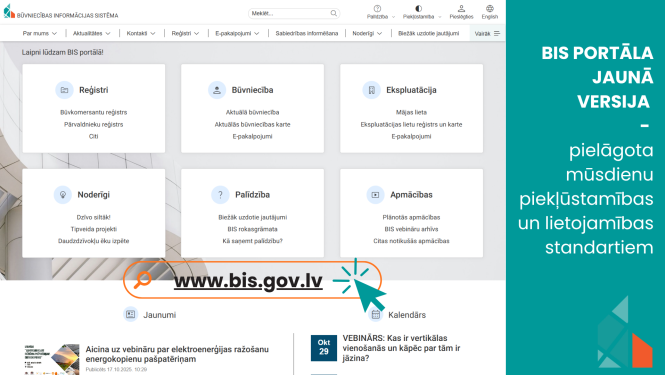The image size is (665, 375).
Task: Open the Jaunumi section heading
Action: pyautogui.click(x=159, y=315)
